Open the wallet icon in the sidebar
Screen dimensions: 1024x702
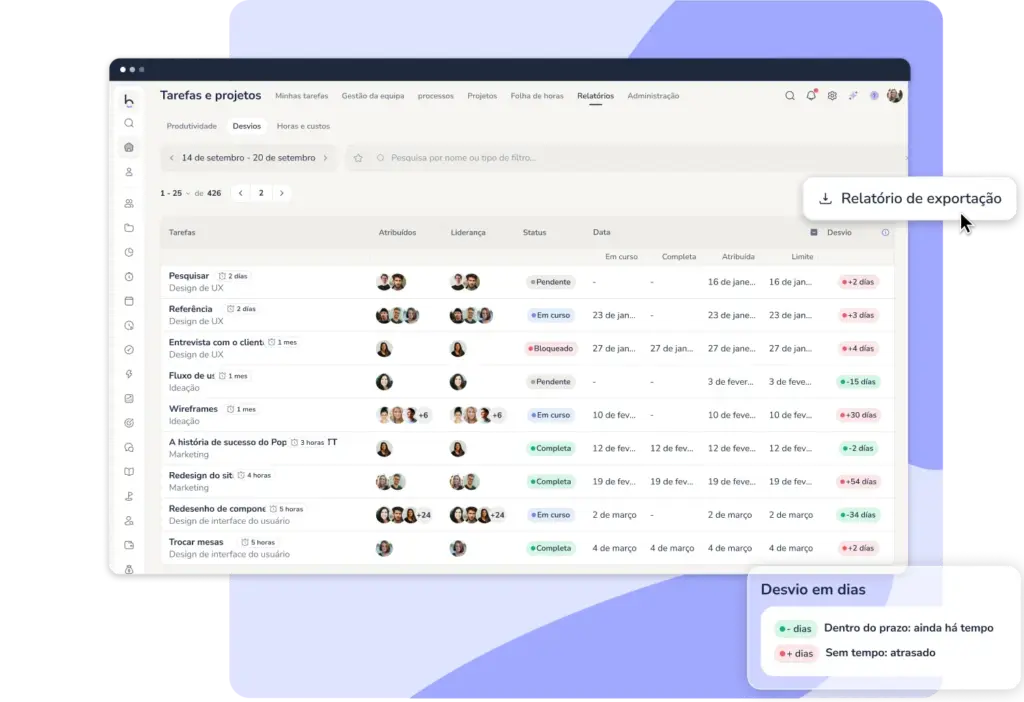[129, 545]
